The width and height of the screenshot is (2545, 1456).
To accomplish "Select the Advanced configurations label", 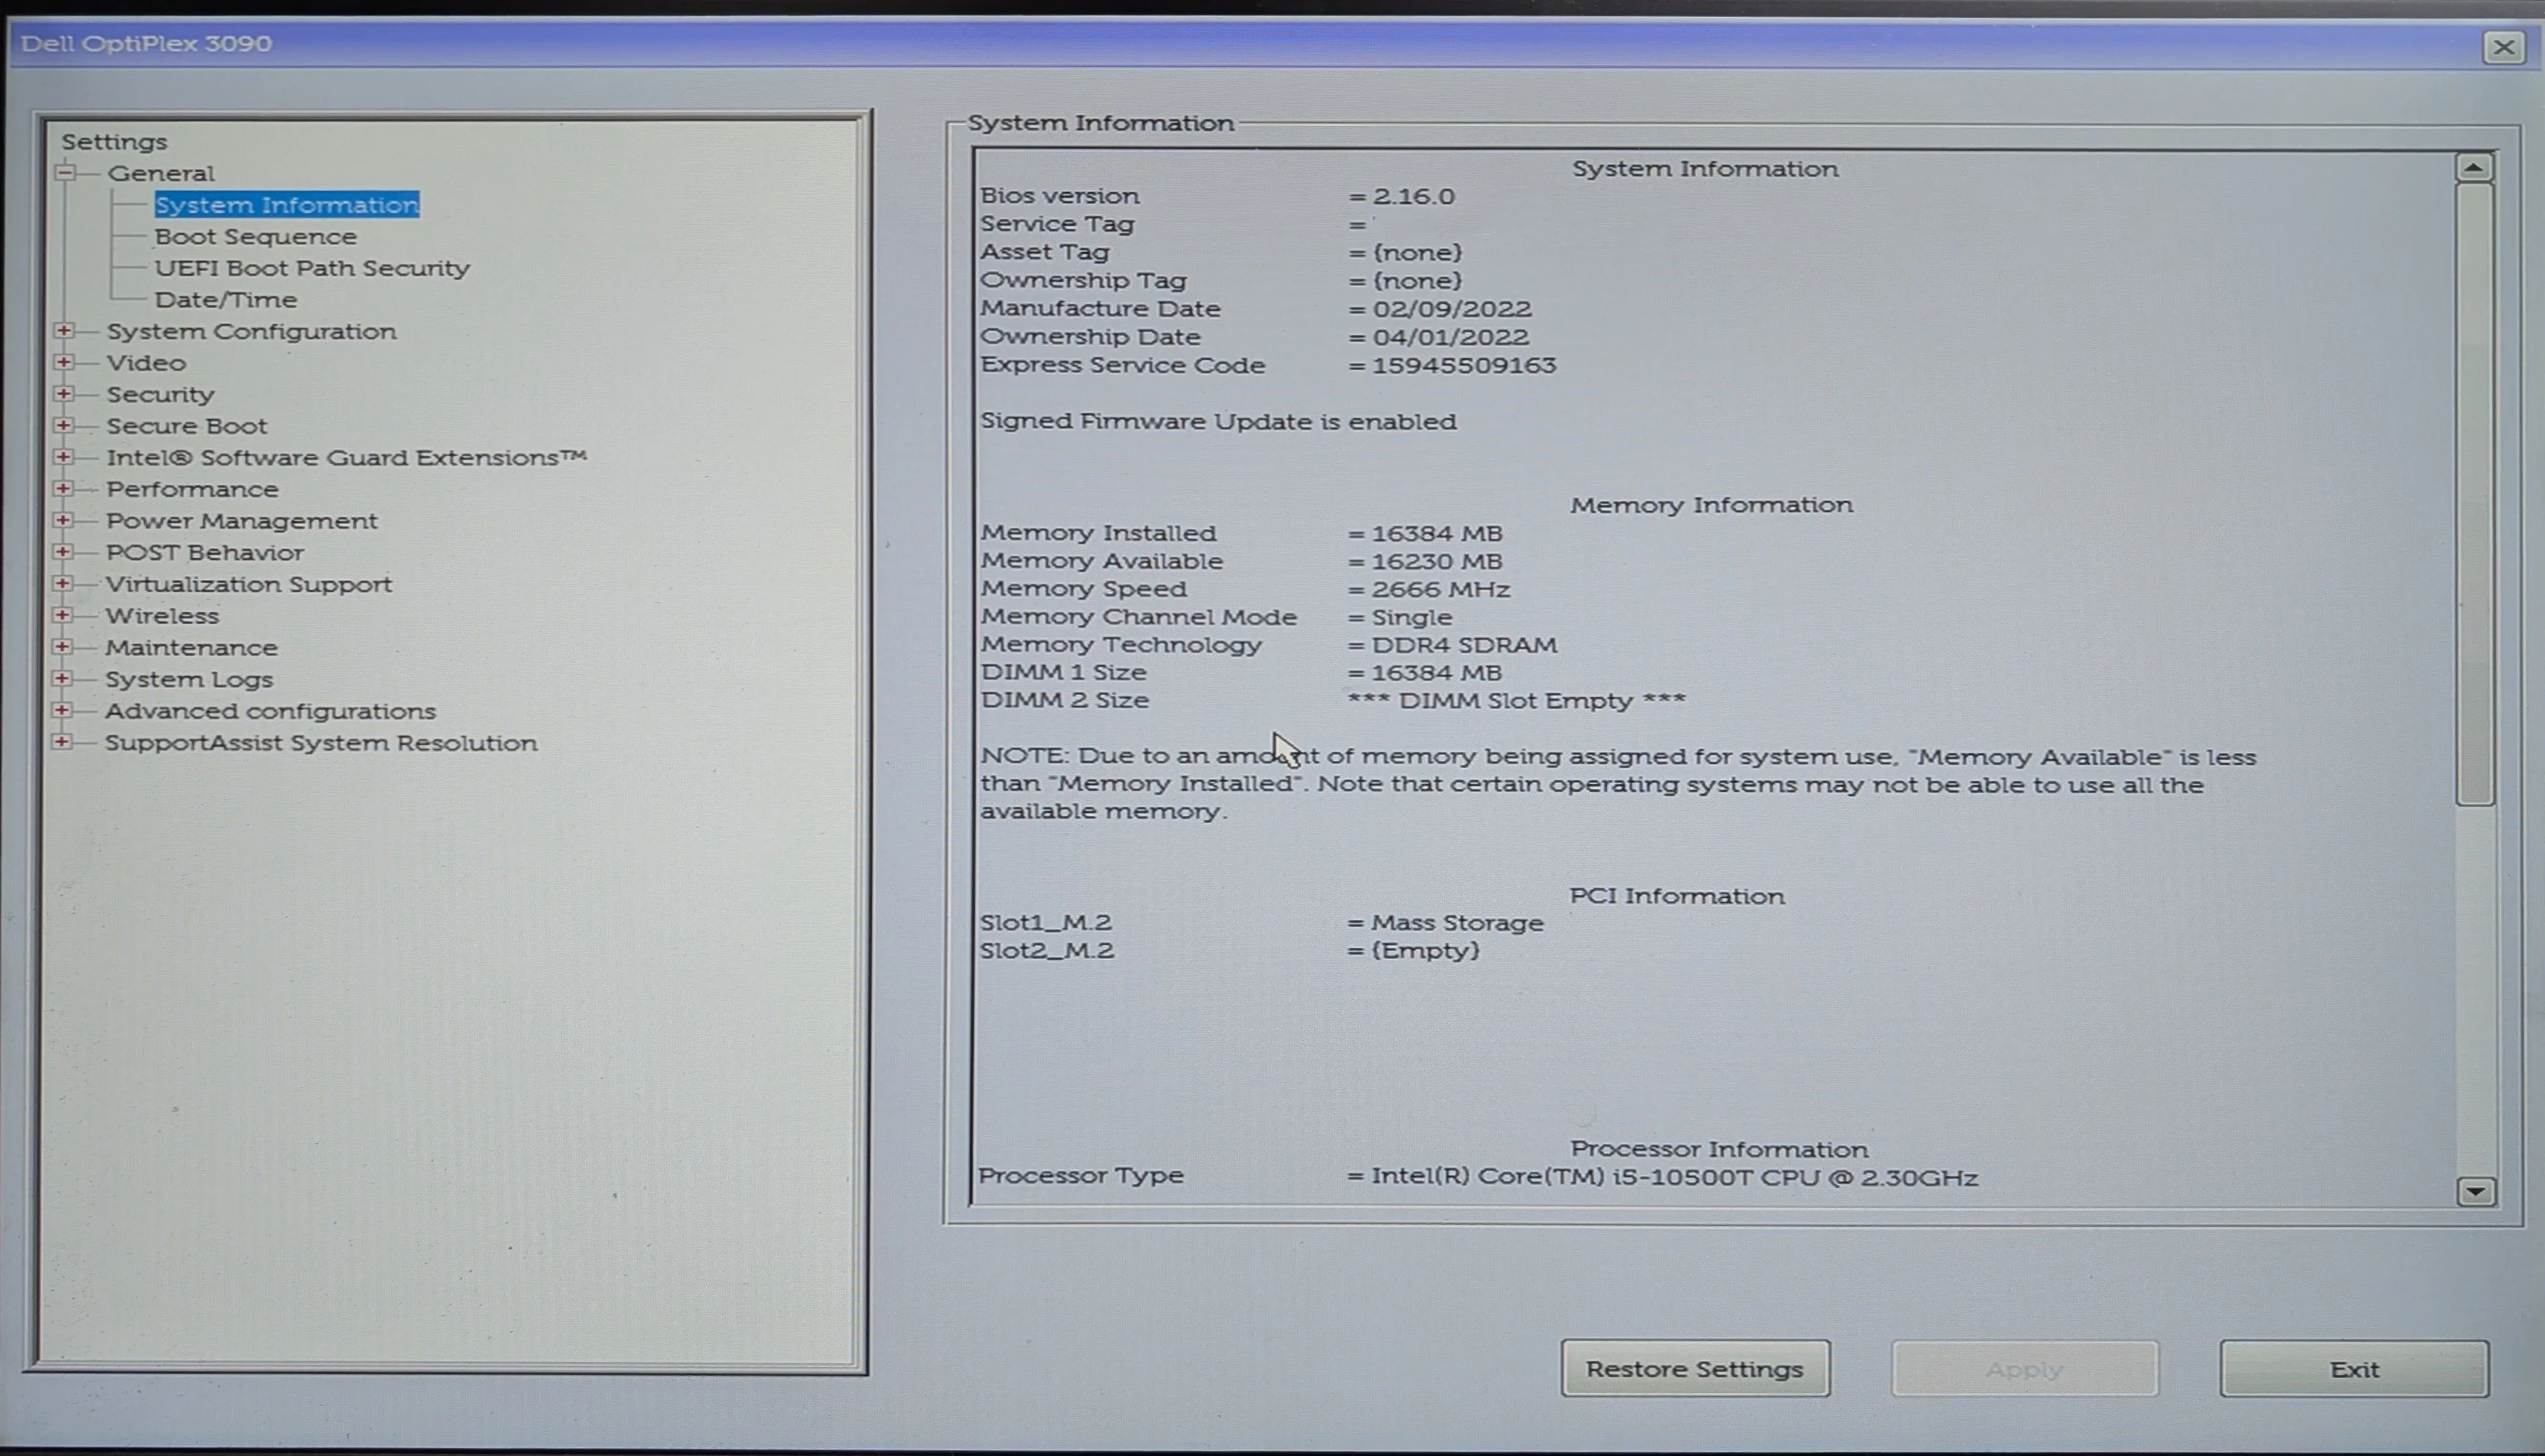I will point(271,711).
